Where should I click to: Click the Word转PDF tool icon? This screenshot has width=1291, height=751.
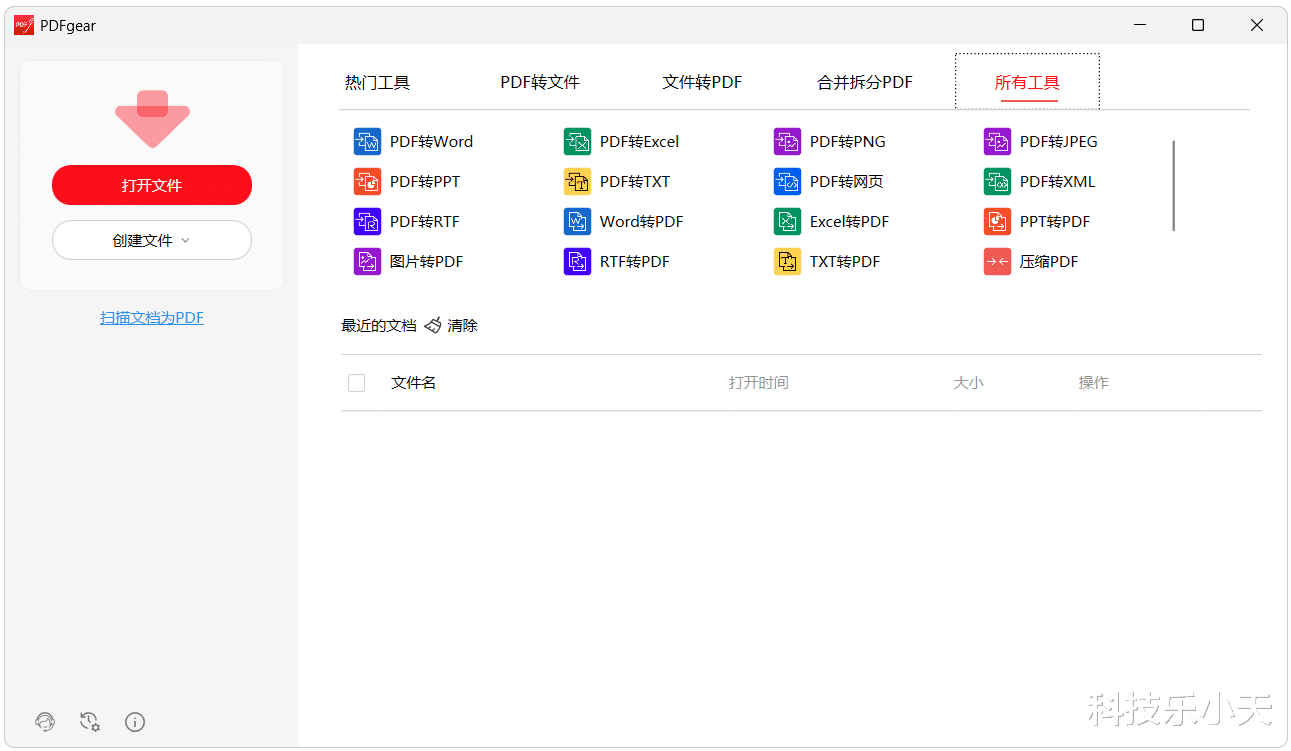click(577, 221)
